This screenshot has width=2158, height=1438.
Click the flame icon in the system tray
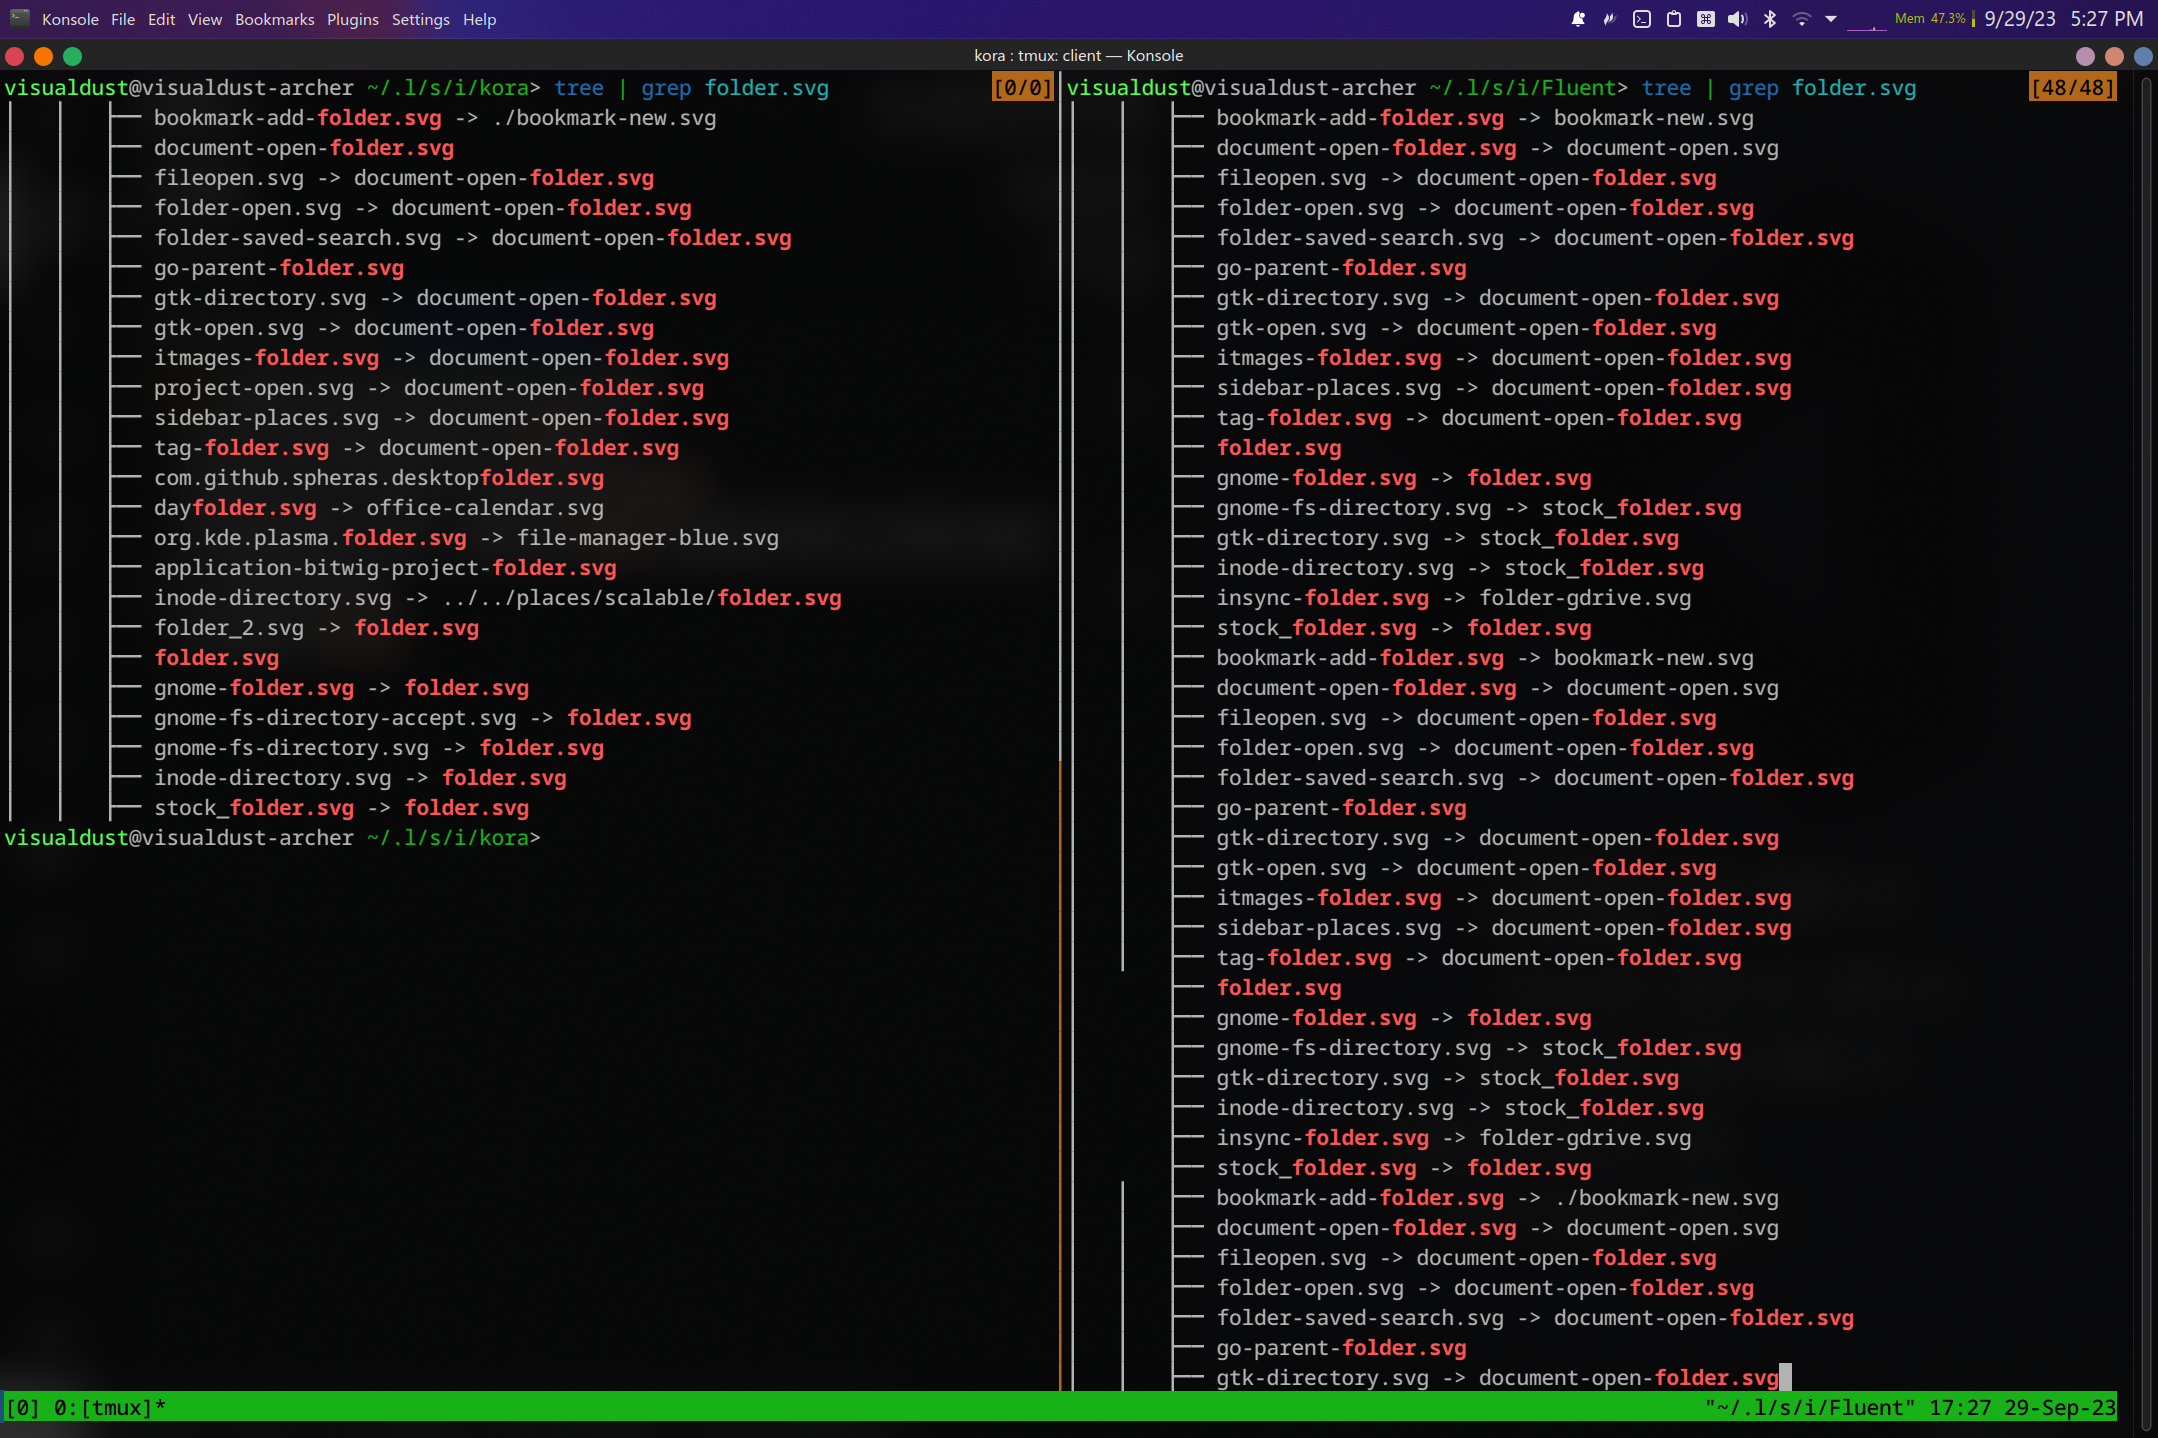tap(1609, 18)
